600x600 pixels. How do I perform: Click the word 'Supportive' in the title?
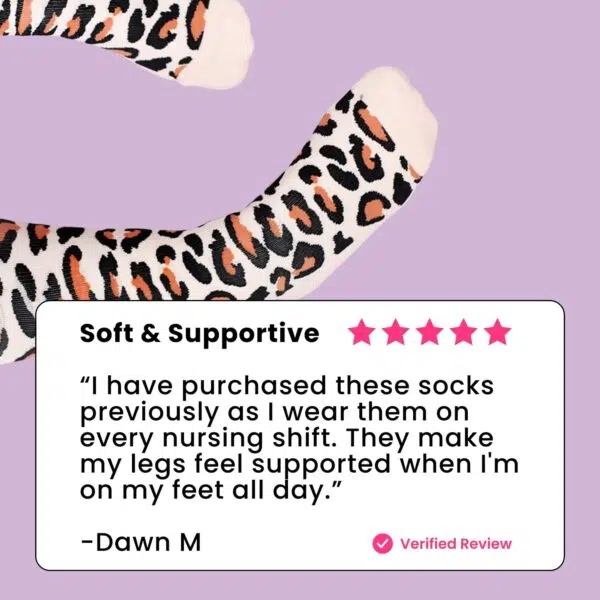pyautogui.click(x=244, y=334)
